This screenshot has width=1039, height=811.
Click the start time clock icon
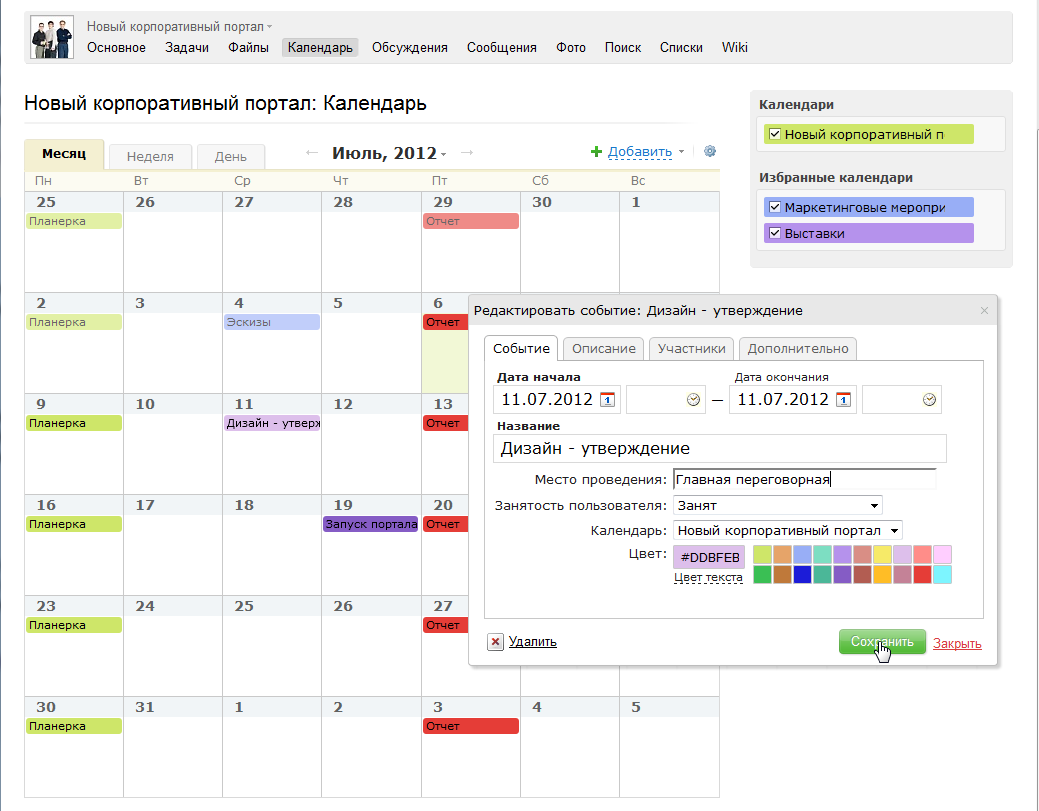point(694,400)
